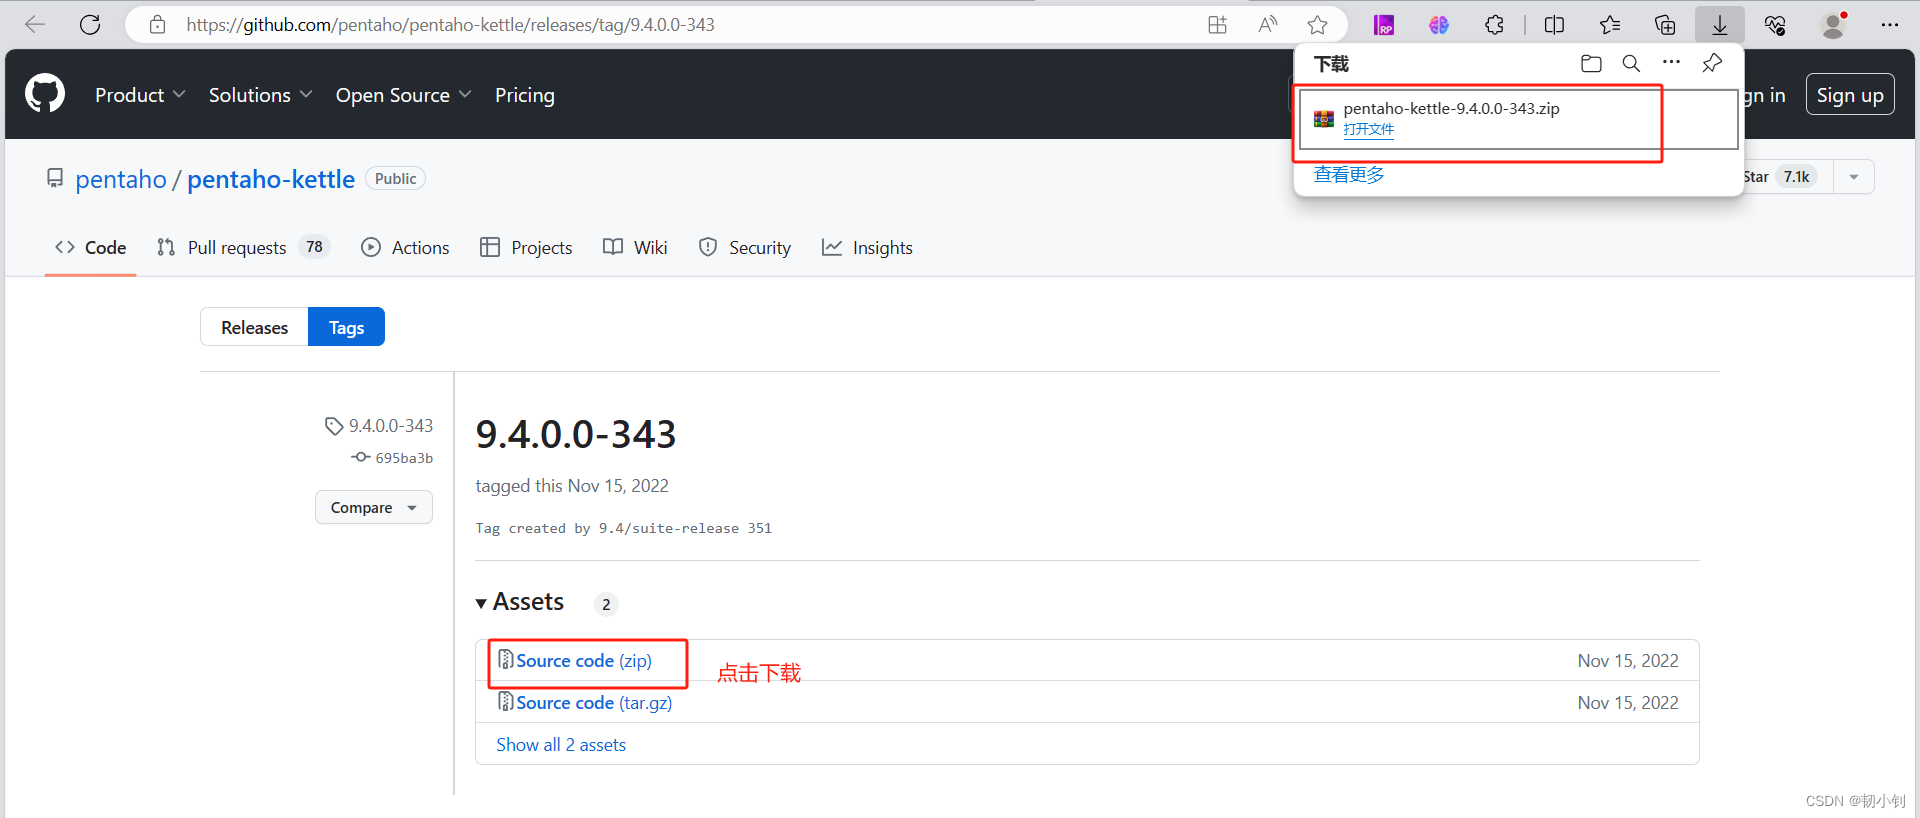Switch to the Projects tab
Image resolution: width=1920 pixels, height=818 pixels.
[526, 247]
